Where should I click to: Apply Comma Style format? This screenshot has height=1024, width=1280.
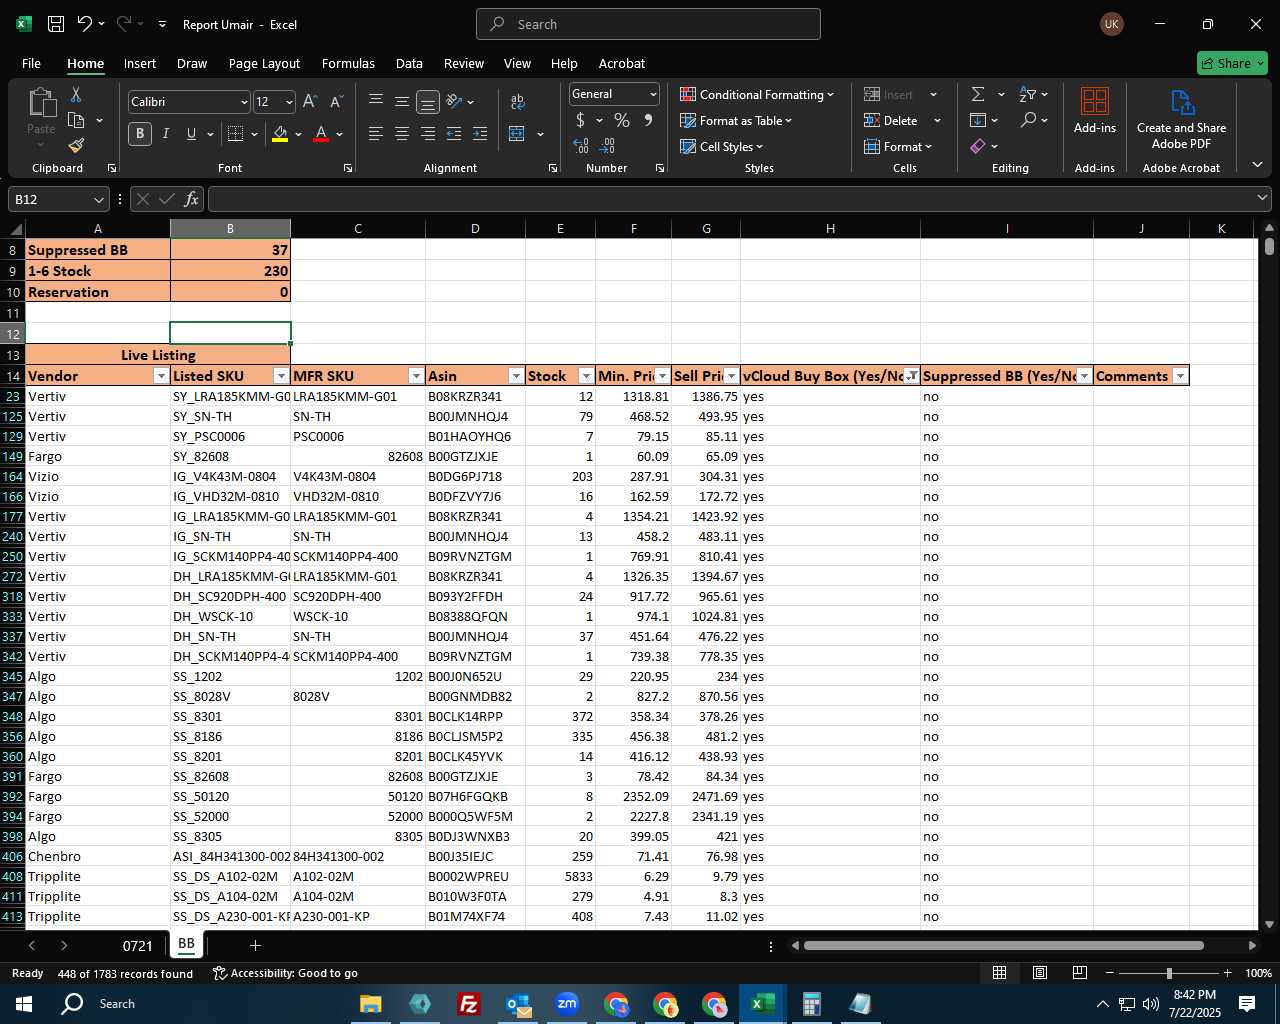[648, 121]
